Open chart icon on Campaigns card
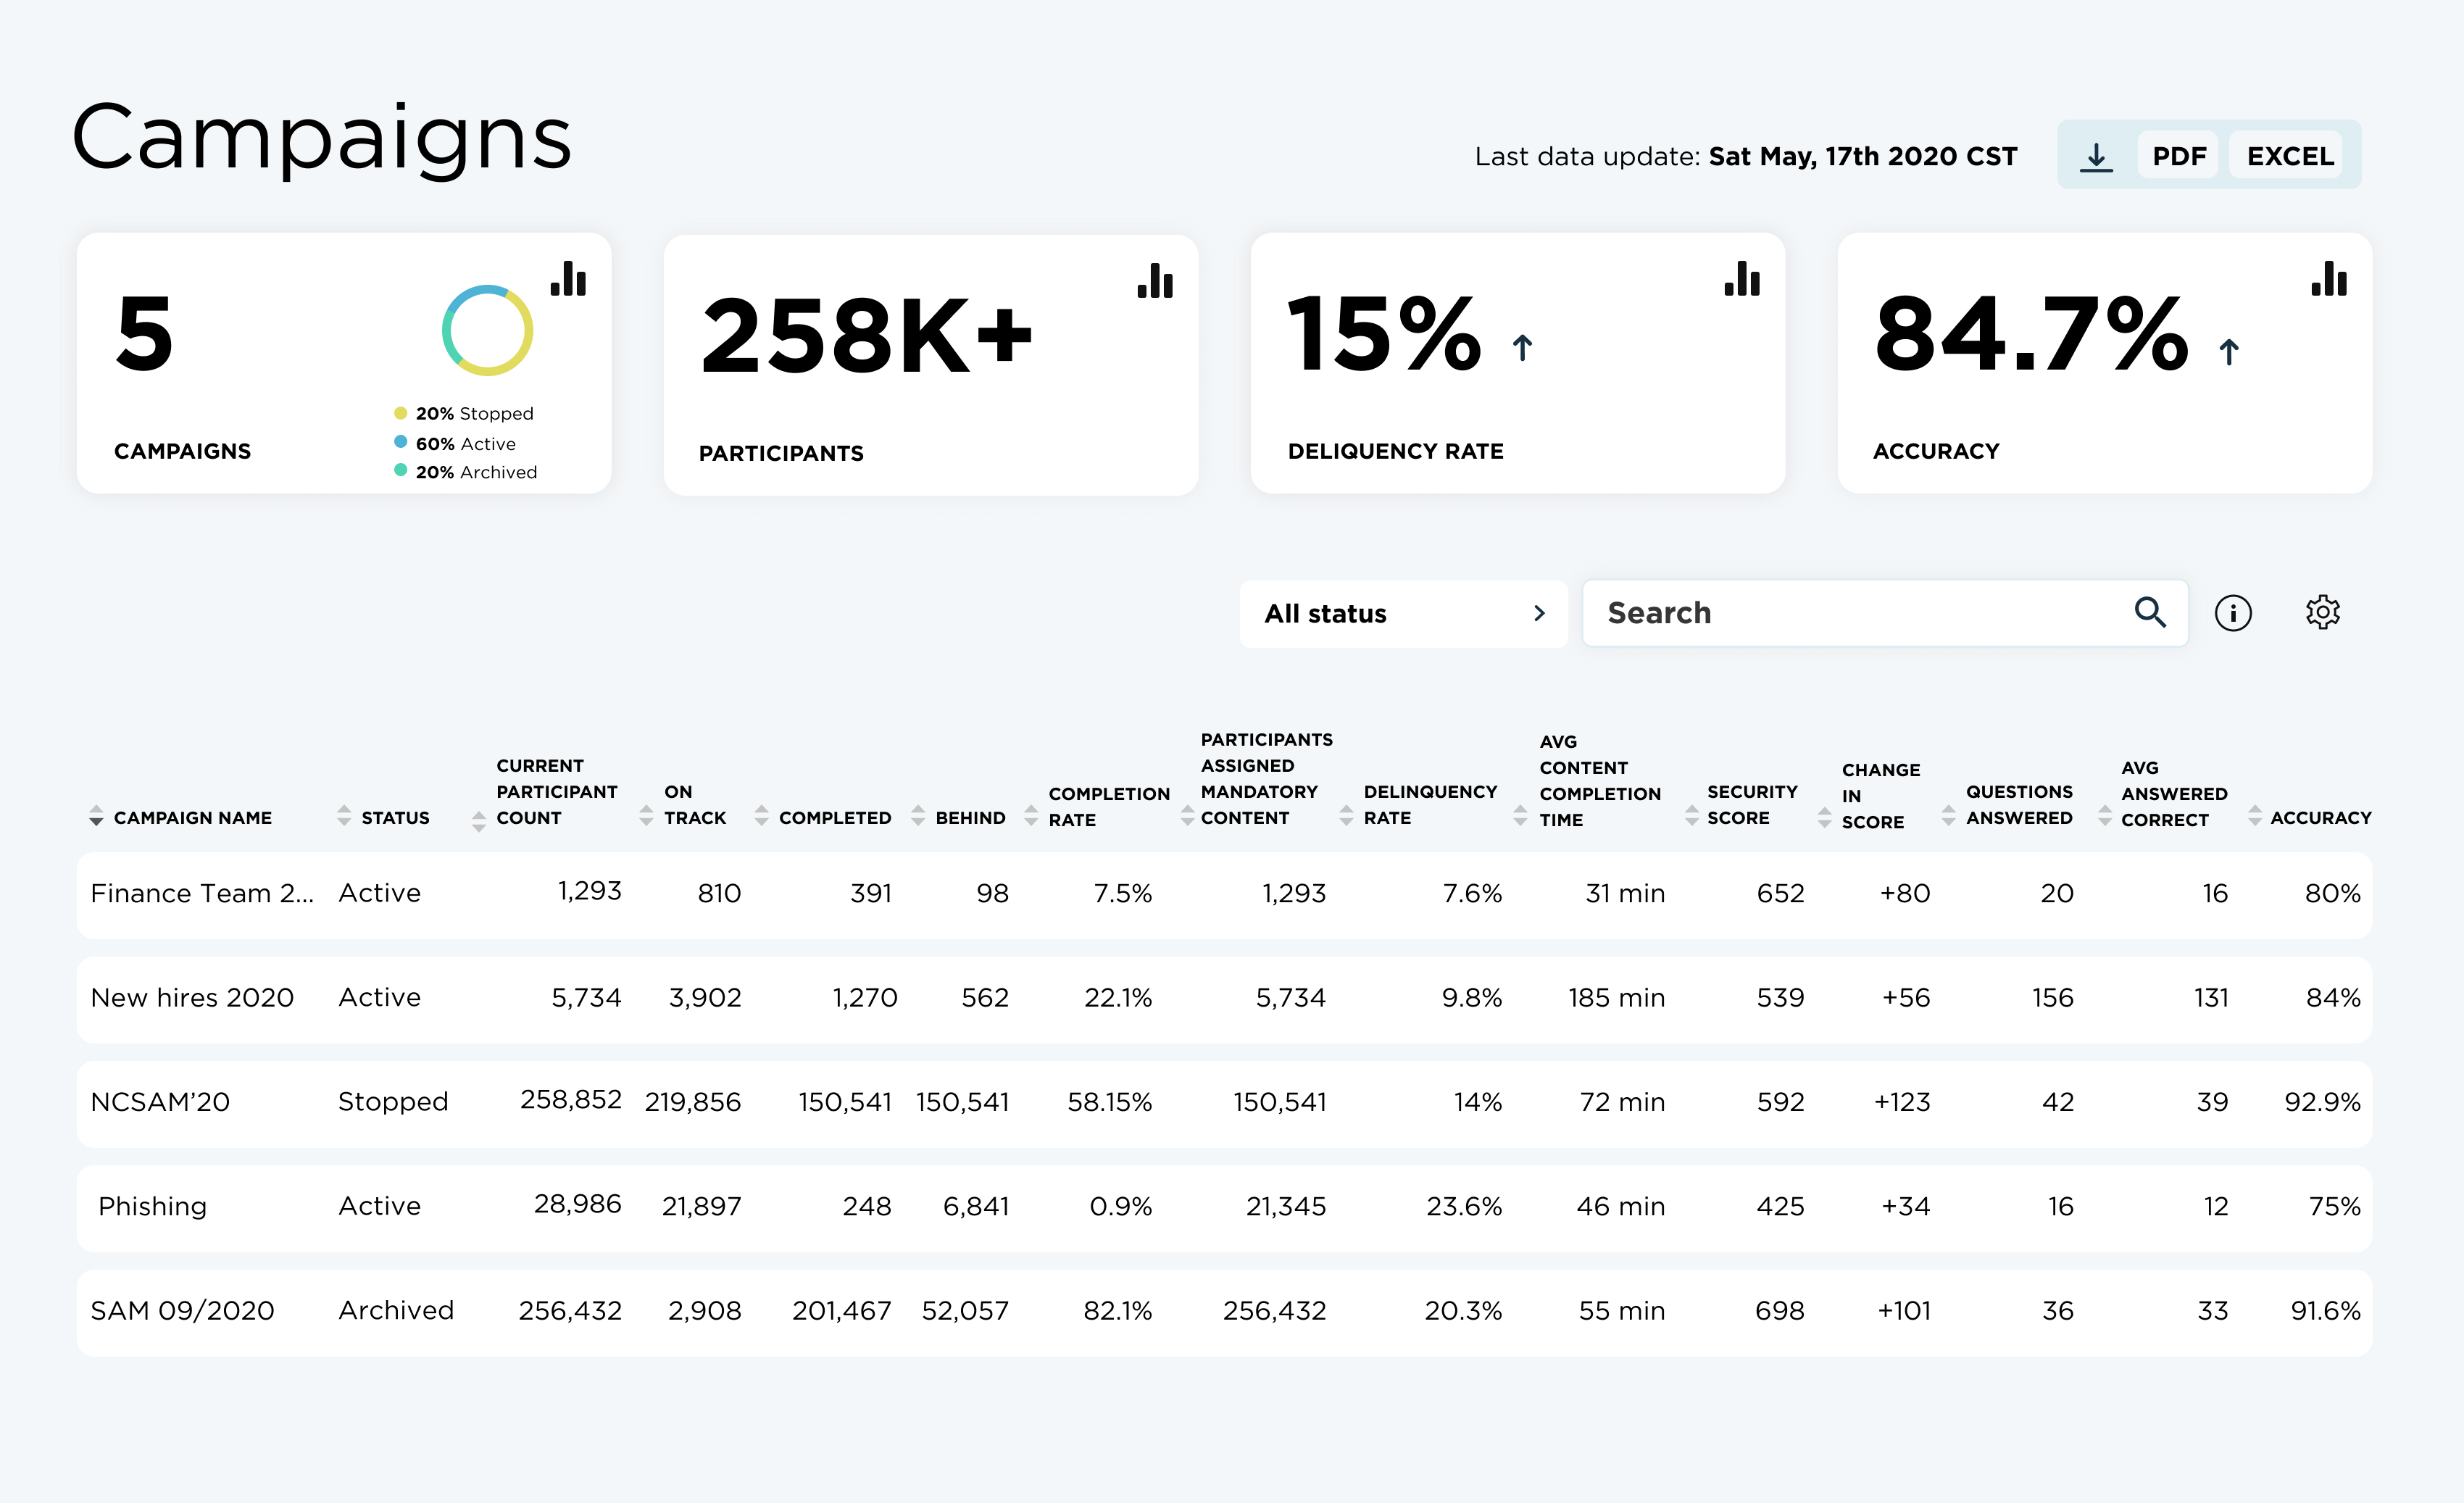Screen dimensions: 2464x1503 568,279
